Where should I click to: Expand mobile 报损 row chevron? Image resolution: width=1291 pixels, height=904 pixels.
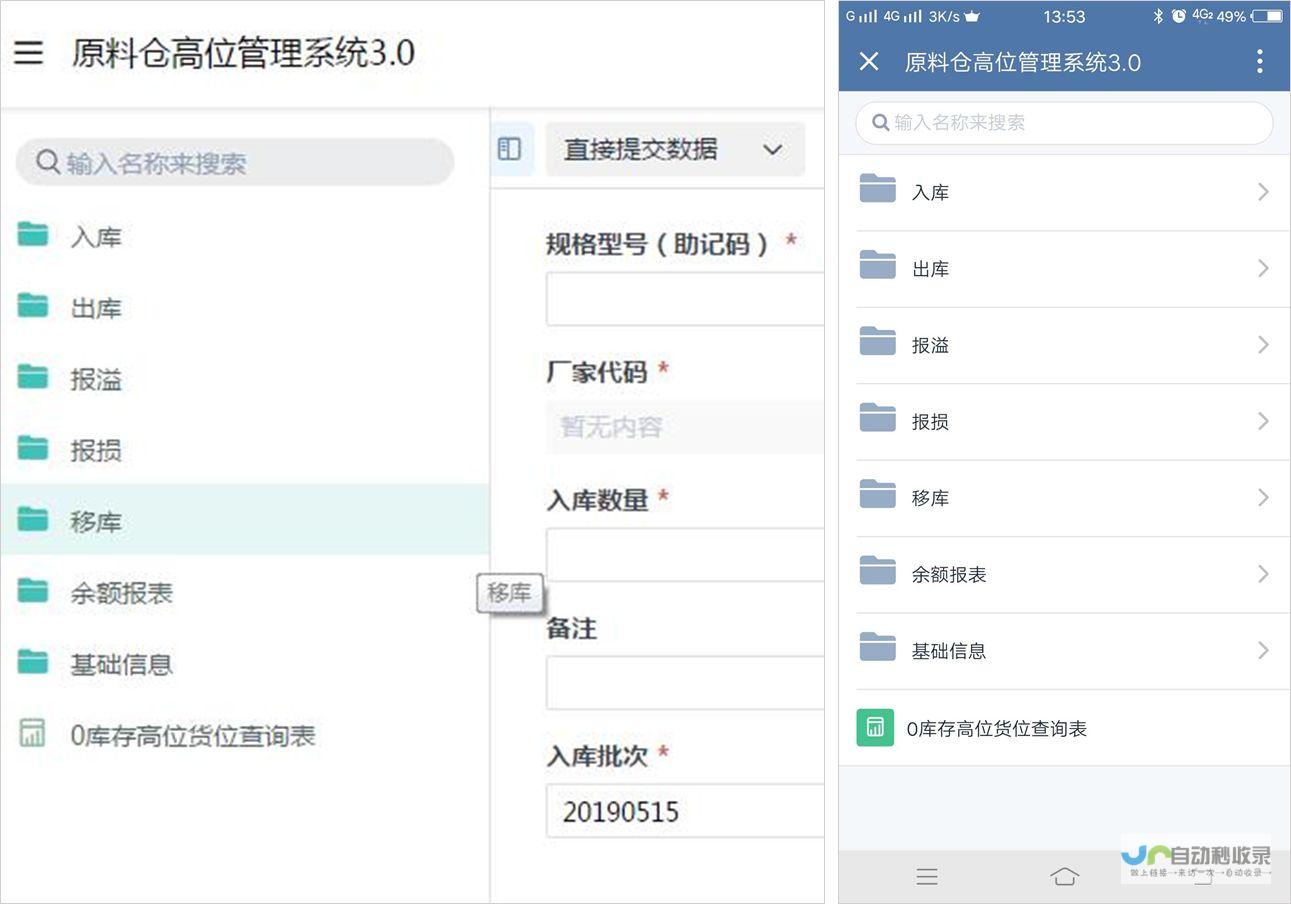point(1263,421)
